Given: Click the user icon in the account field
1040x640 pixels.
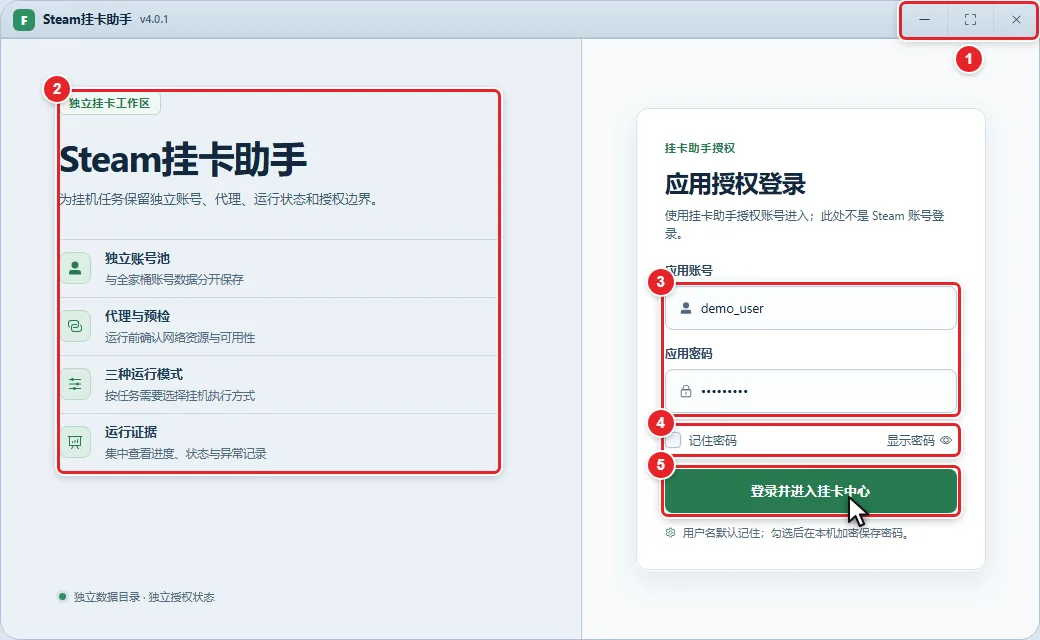Looking at the screenshot, I should click(686, 308).
